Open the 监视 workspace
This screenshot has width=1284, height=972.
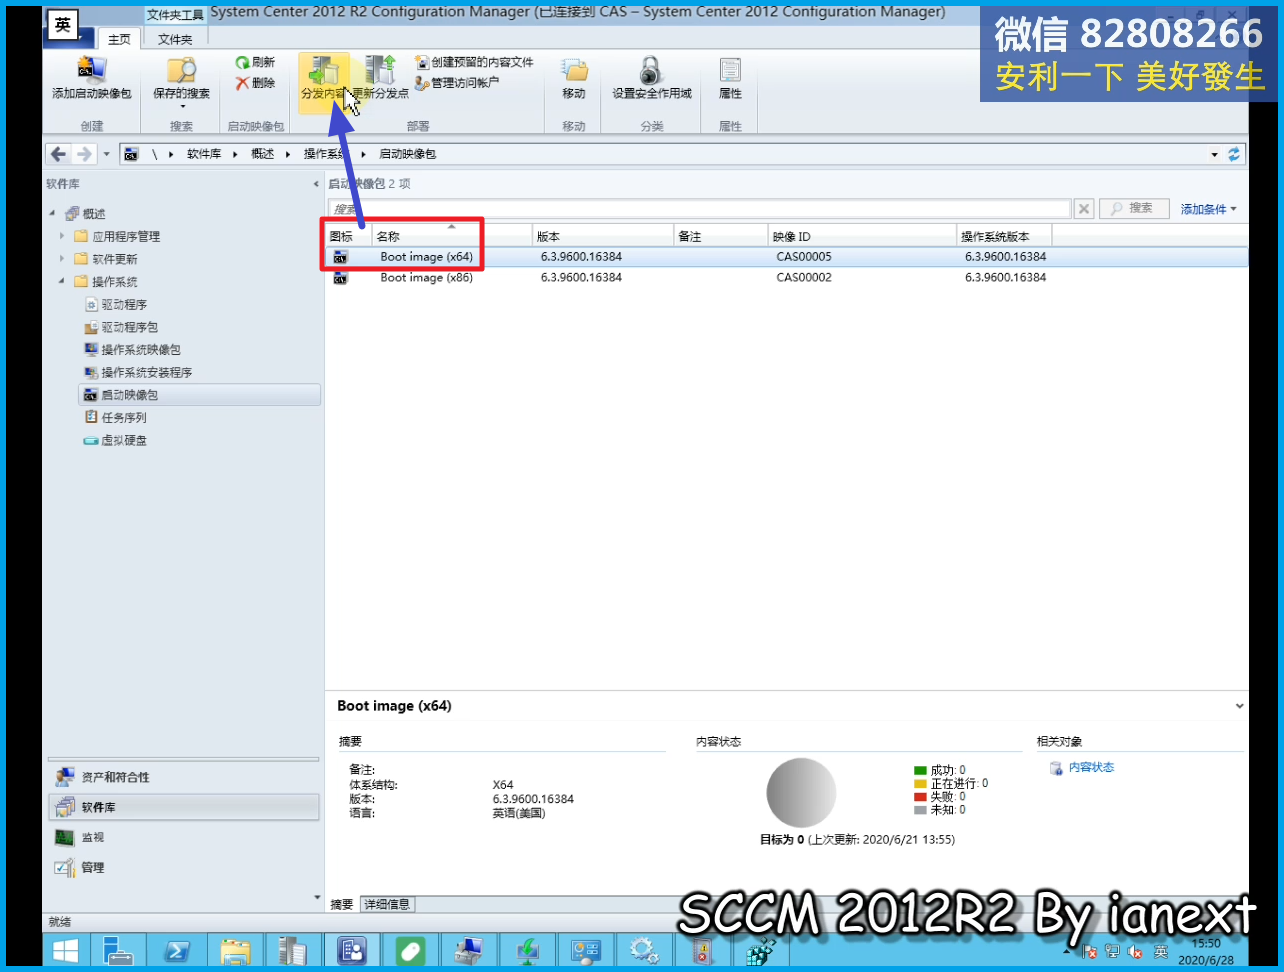point(184,838)
